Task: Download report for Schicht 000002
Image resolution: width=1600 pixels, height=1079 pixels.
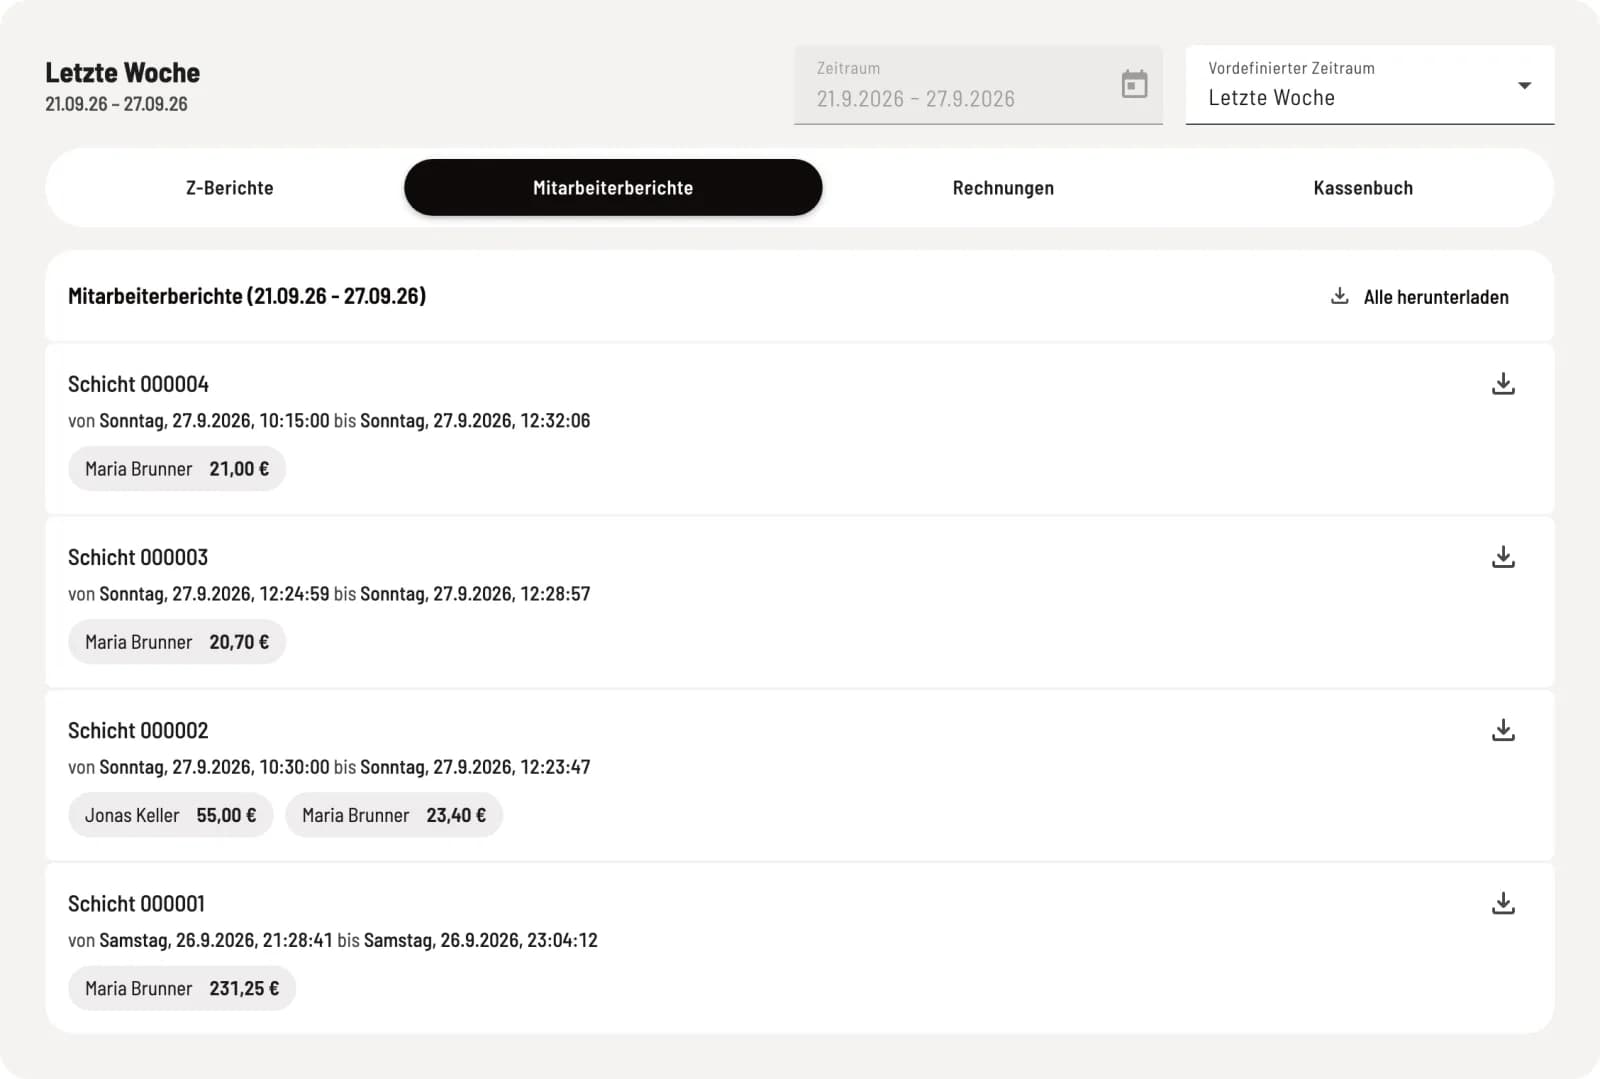Action: tap(1503, 730)
